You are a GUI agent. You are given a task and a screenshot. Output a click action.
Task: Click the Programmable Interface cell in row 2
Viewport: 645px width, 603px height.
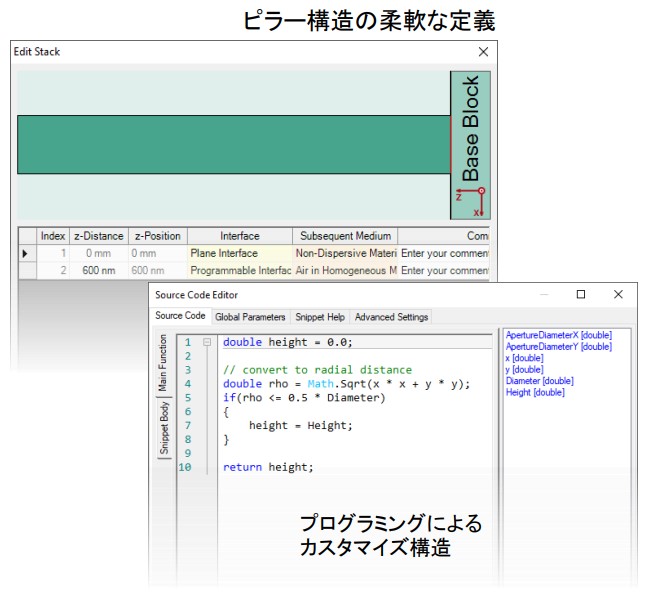[x=239, y=271]
